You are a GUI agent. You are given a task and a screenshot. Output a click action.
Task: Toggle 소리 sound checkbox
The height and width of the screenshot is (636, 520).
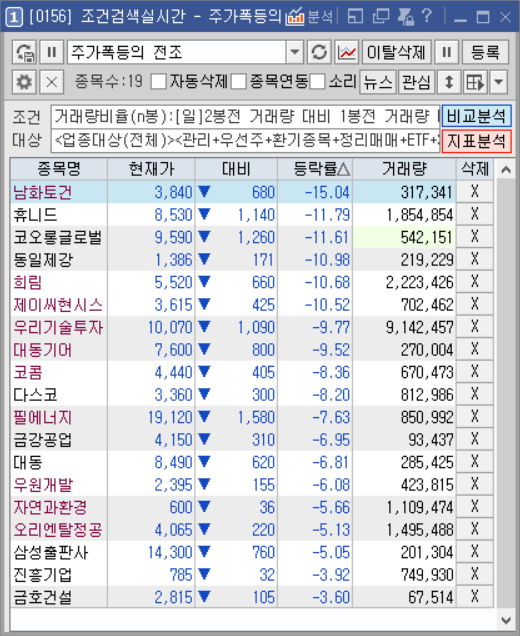click(318, 82)
